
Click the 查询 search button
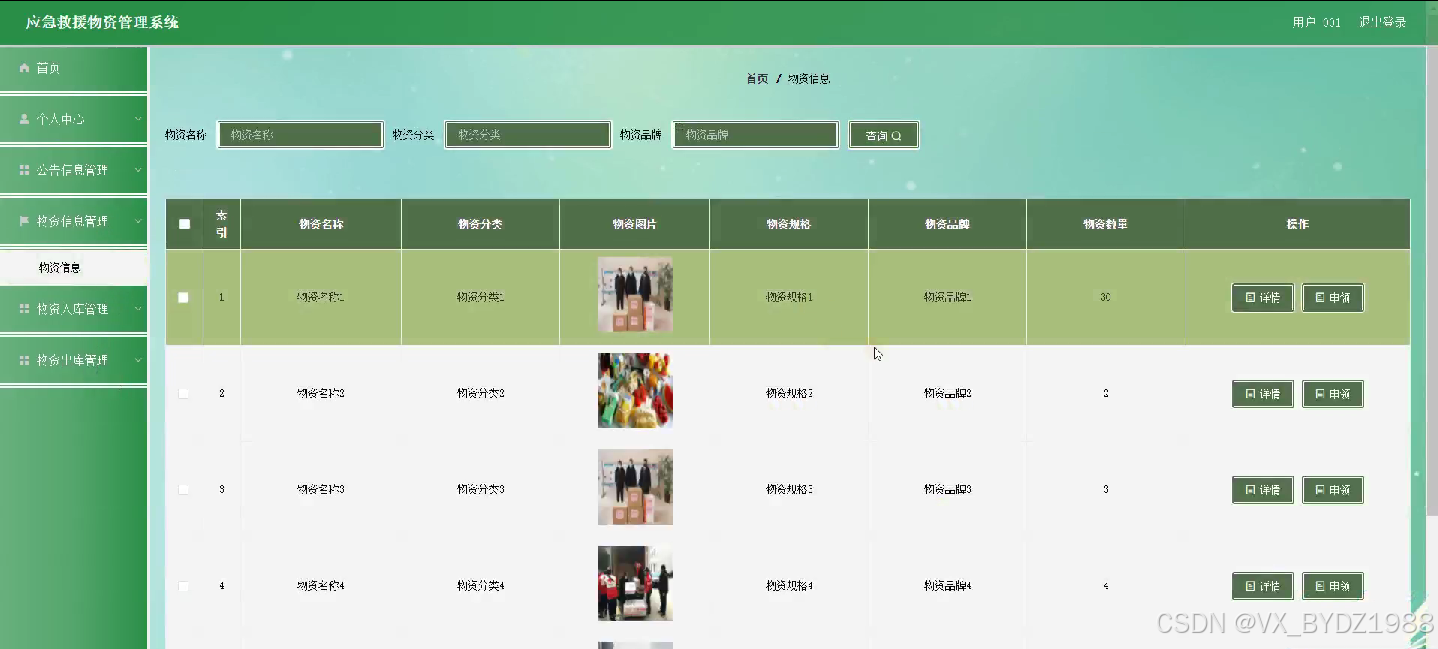884,135
